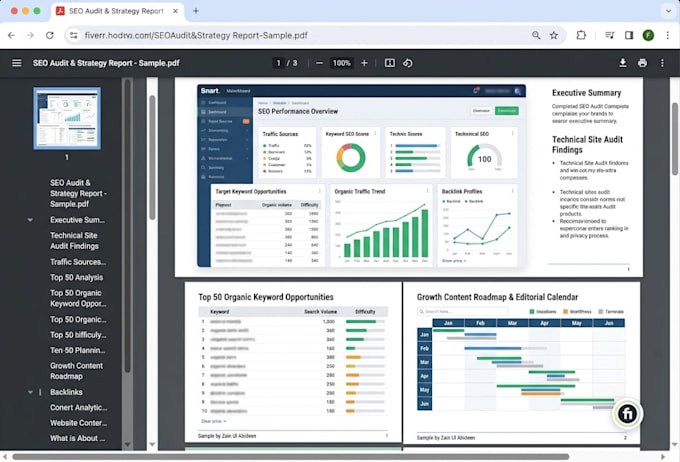Open Traffic Sources outline item
Screen dimensions: 680x462
pyautogui.click(x=78, y=262)
